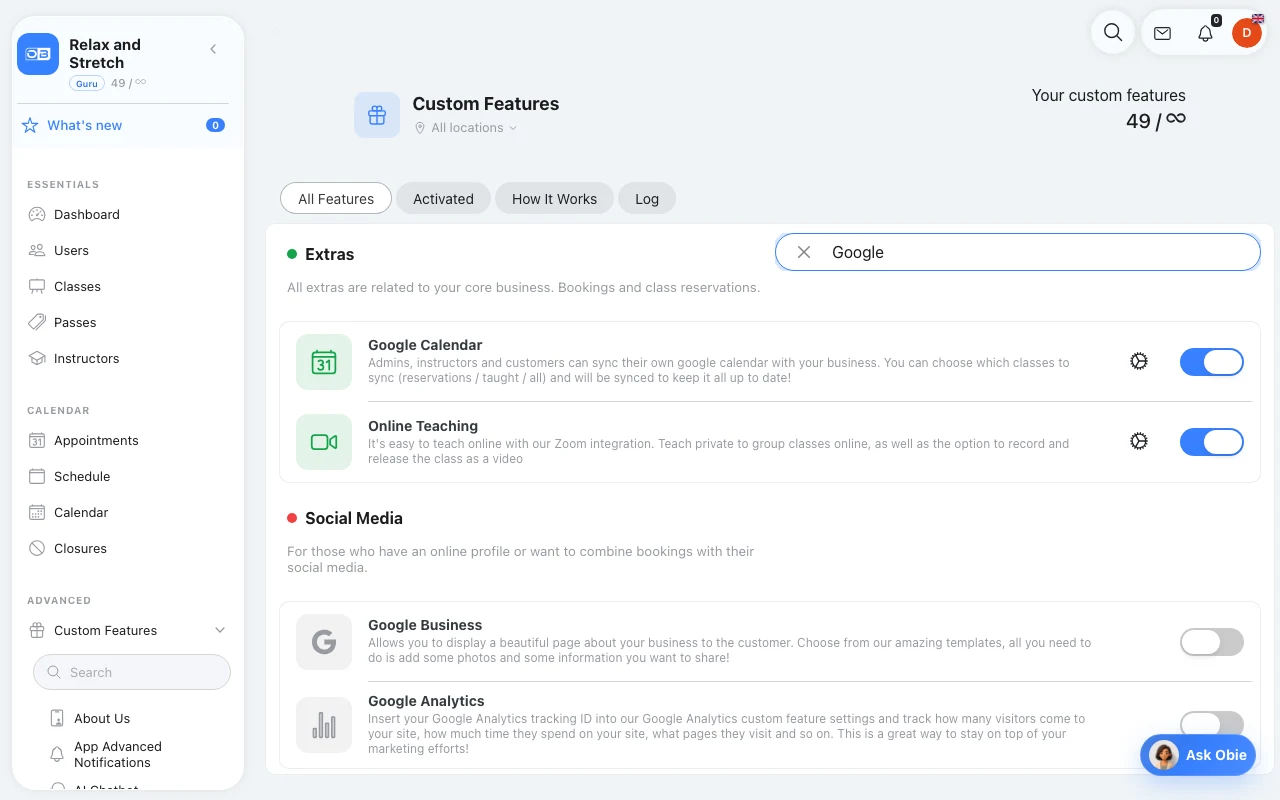Image resolution: width=1280 pixels, height=800 pixels.
Task: Focus the sidebar Search field
Action: point(132,672)
